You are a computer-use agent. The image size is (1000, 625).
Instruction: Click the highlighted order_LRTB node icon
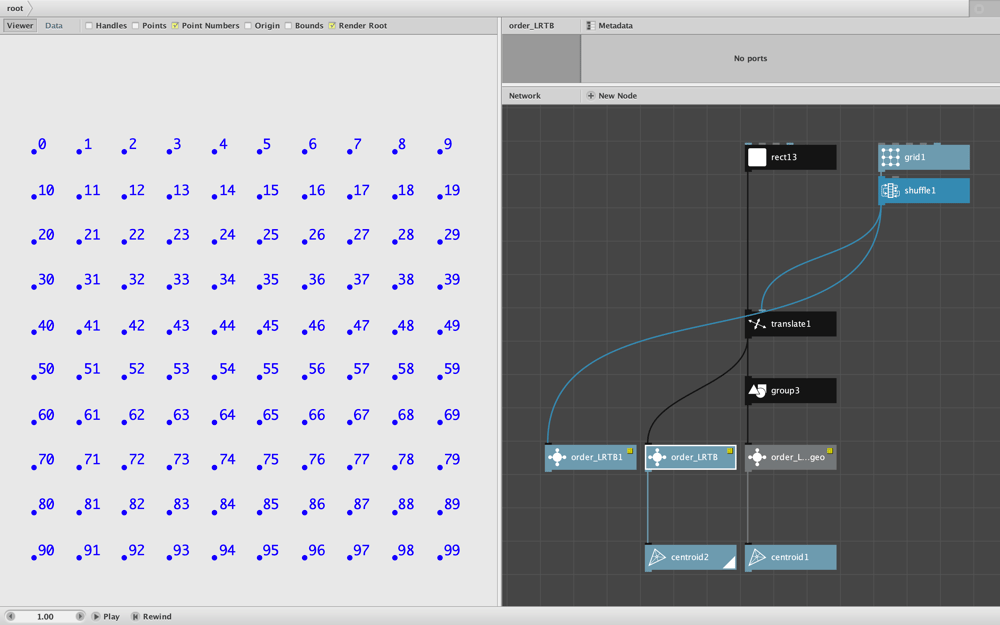(657, 457)
